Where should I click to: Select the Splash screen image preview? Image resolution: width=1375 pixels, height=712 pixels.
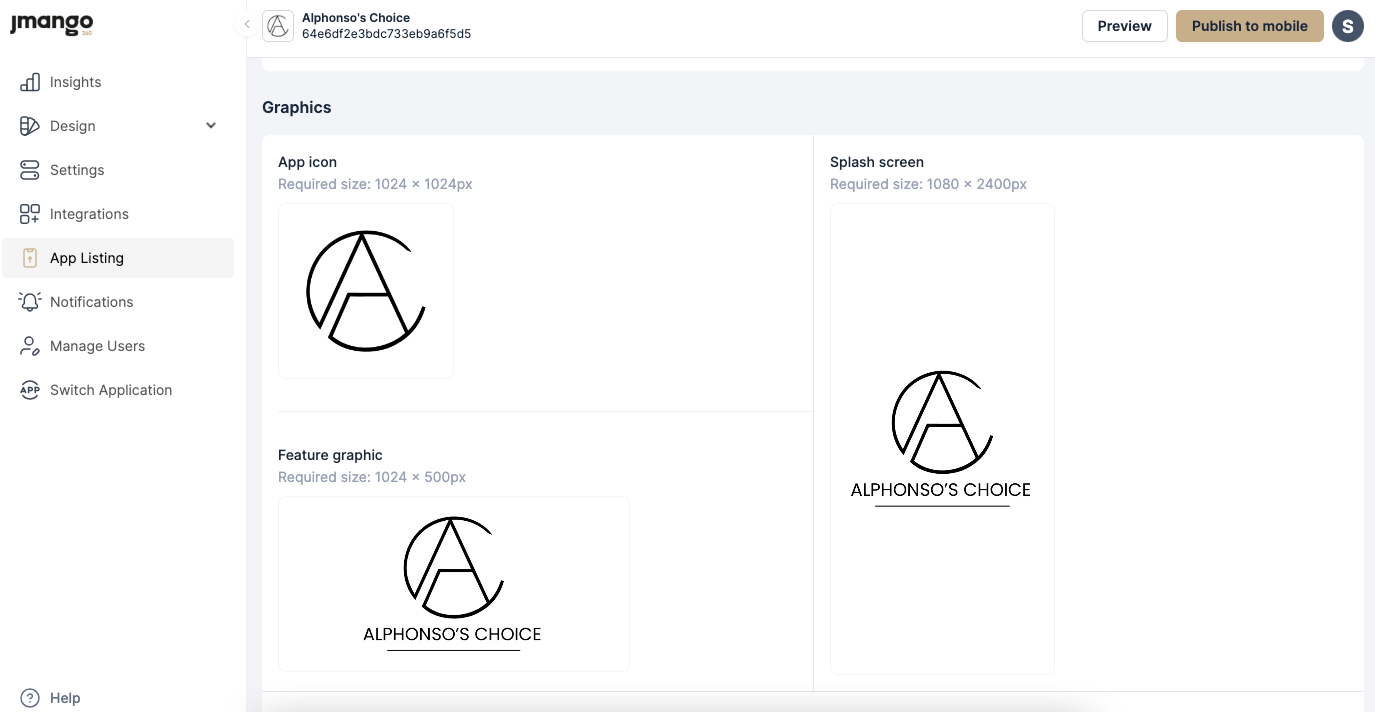[942, 438]
